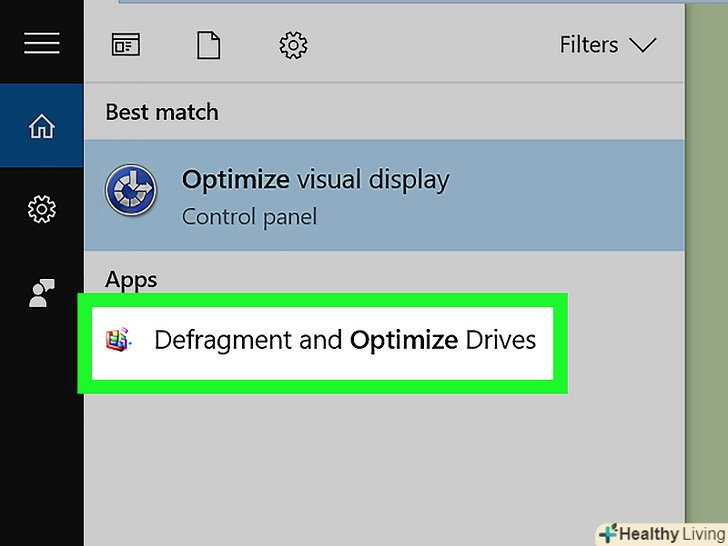
Task: Open the settings gear in the left sidebar
Action: (x=41, y=209)
